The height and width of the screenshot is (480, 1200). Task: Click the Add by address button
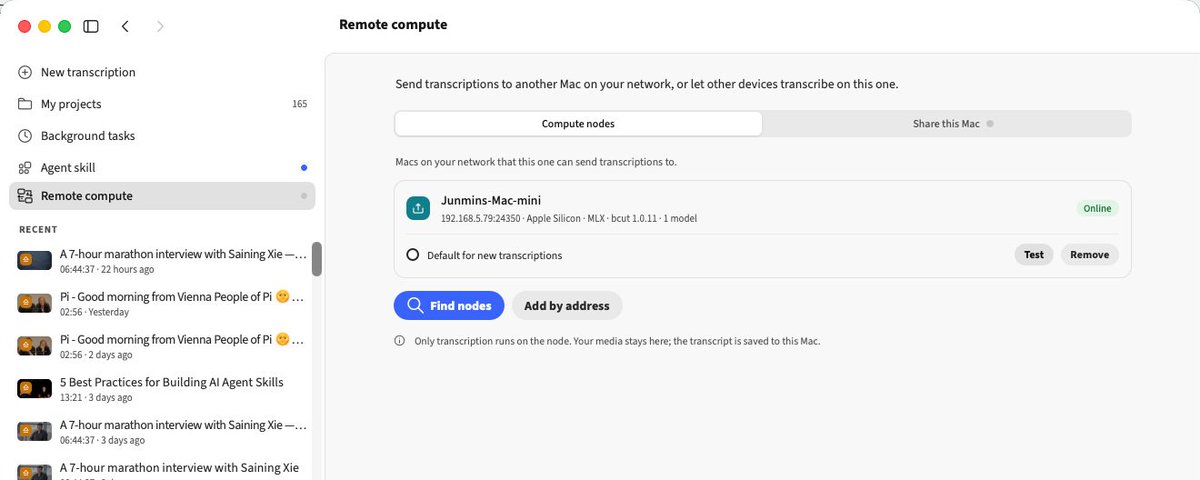tap(567, 306)
